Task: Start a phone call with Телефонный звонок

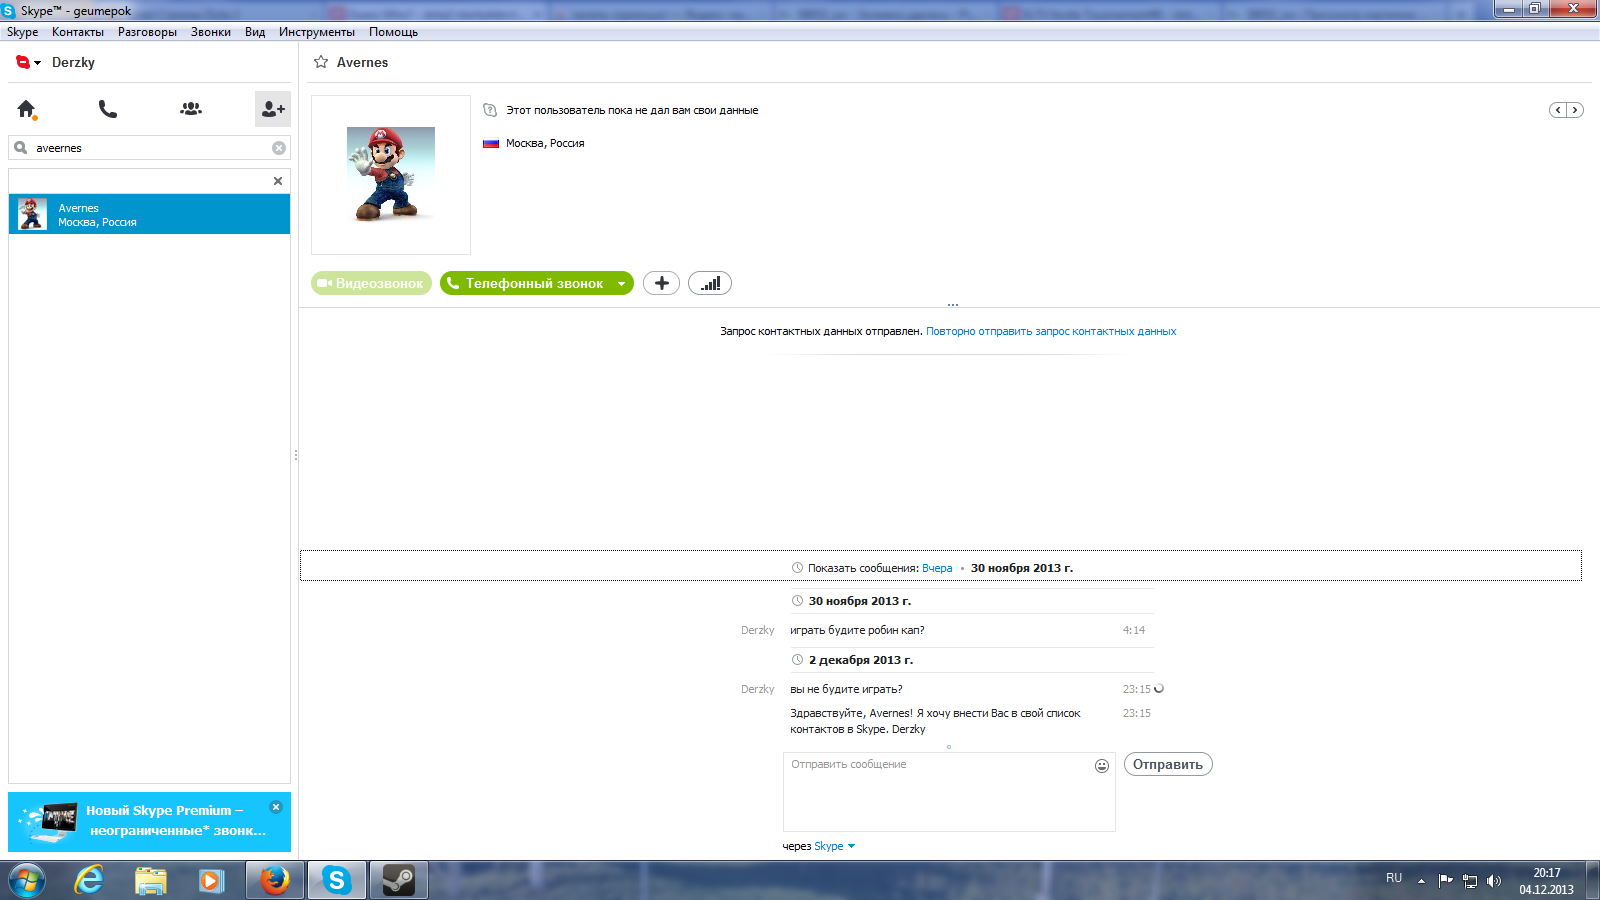Action: coord(525,283)
